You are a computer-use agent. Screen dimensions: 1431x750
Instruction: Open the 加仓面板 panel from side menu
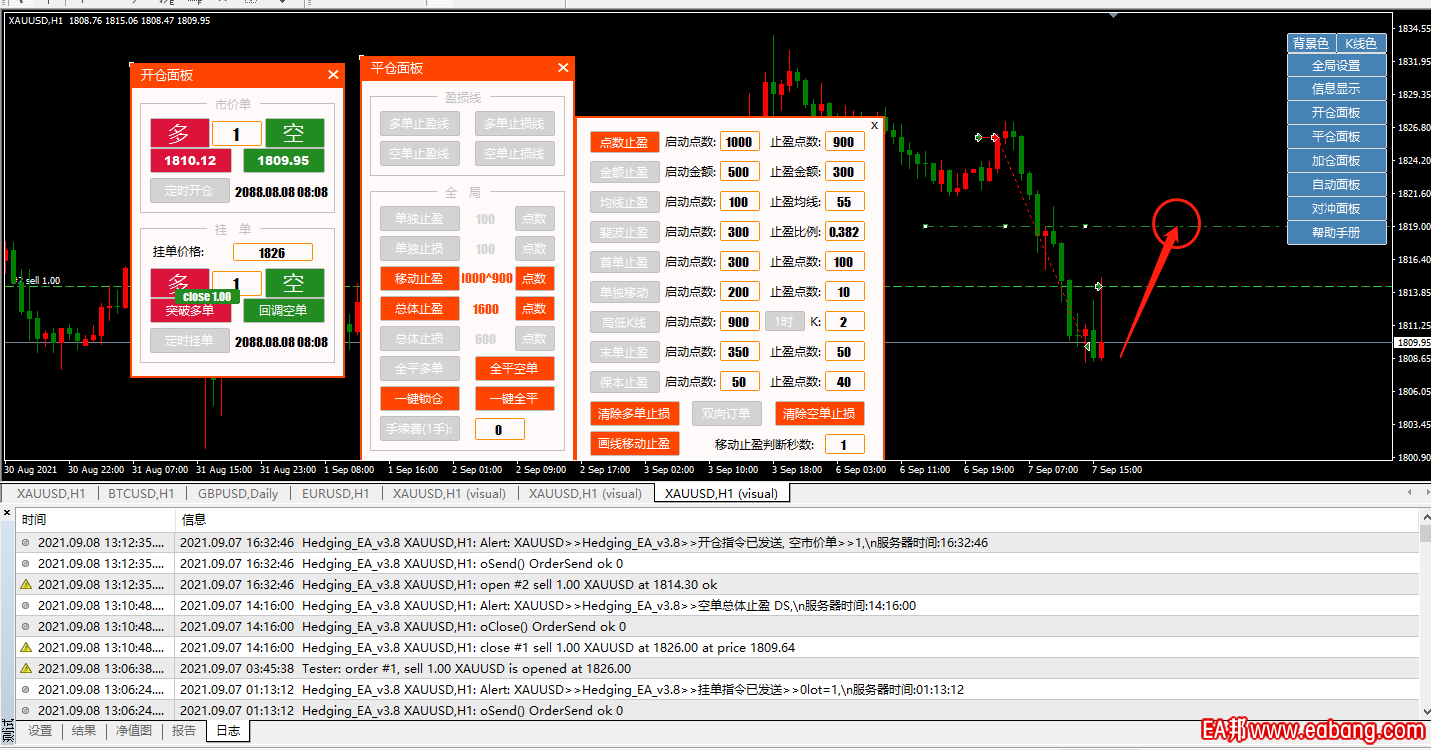1336,161
